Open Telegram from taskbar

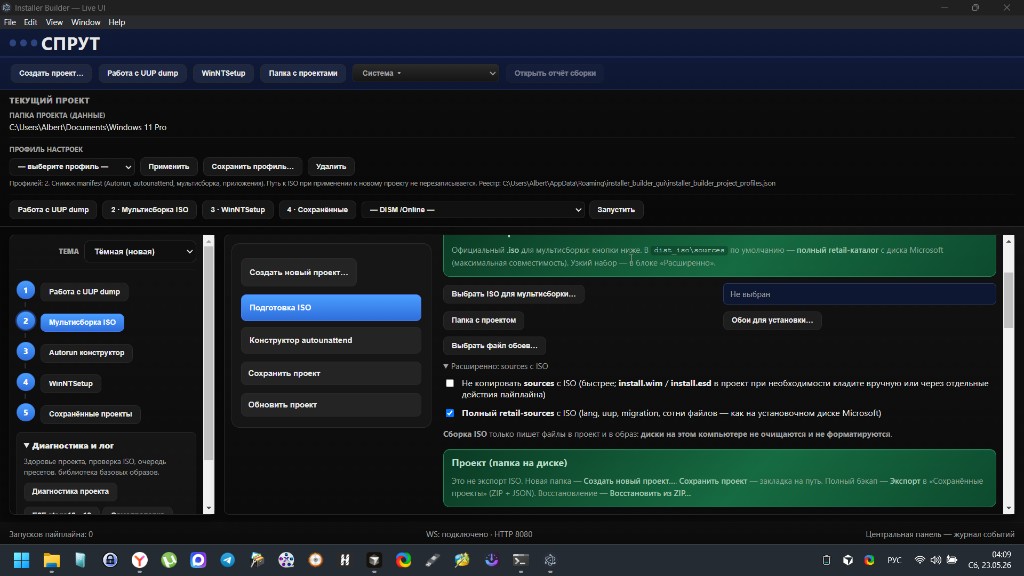pyautogui.click(x=227, y=560)
